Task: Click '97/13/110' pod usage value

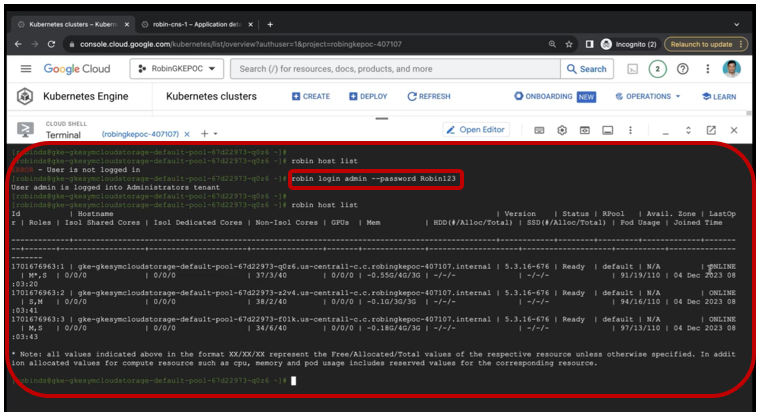Action: [640, 328]
